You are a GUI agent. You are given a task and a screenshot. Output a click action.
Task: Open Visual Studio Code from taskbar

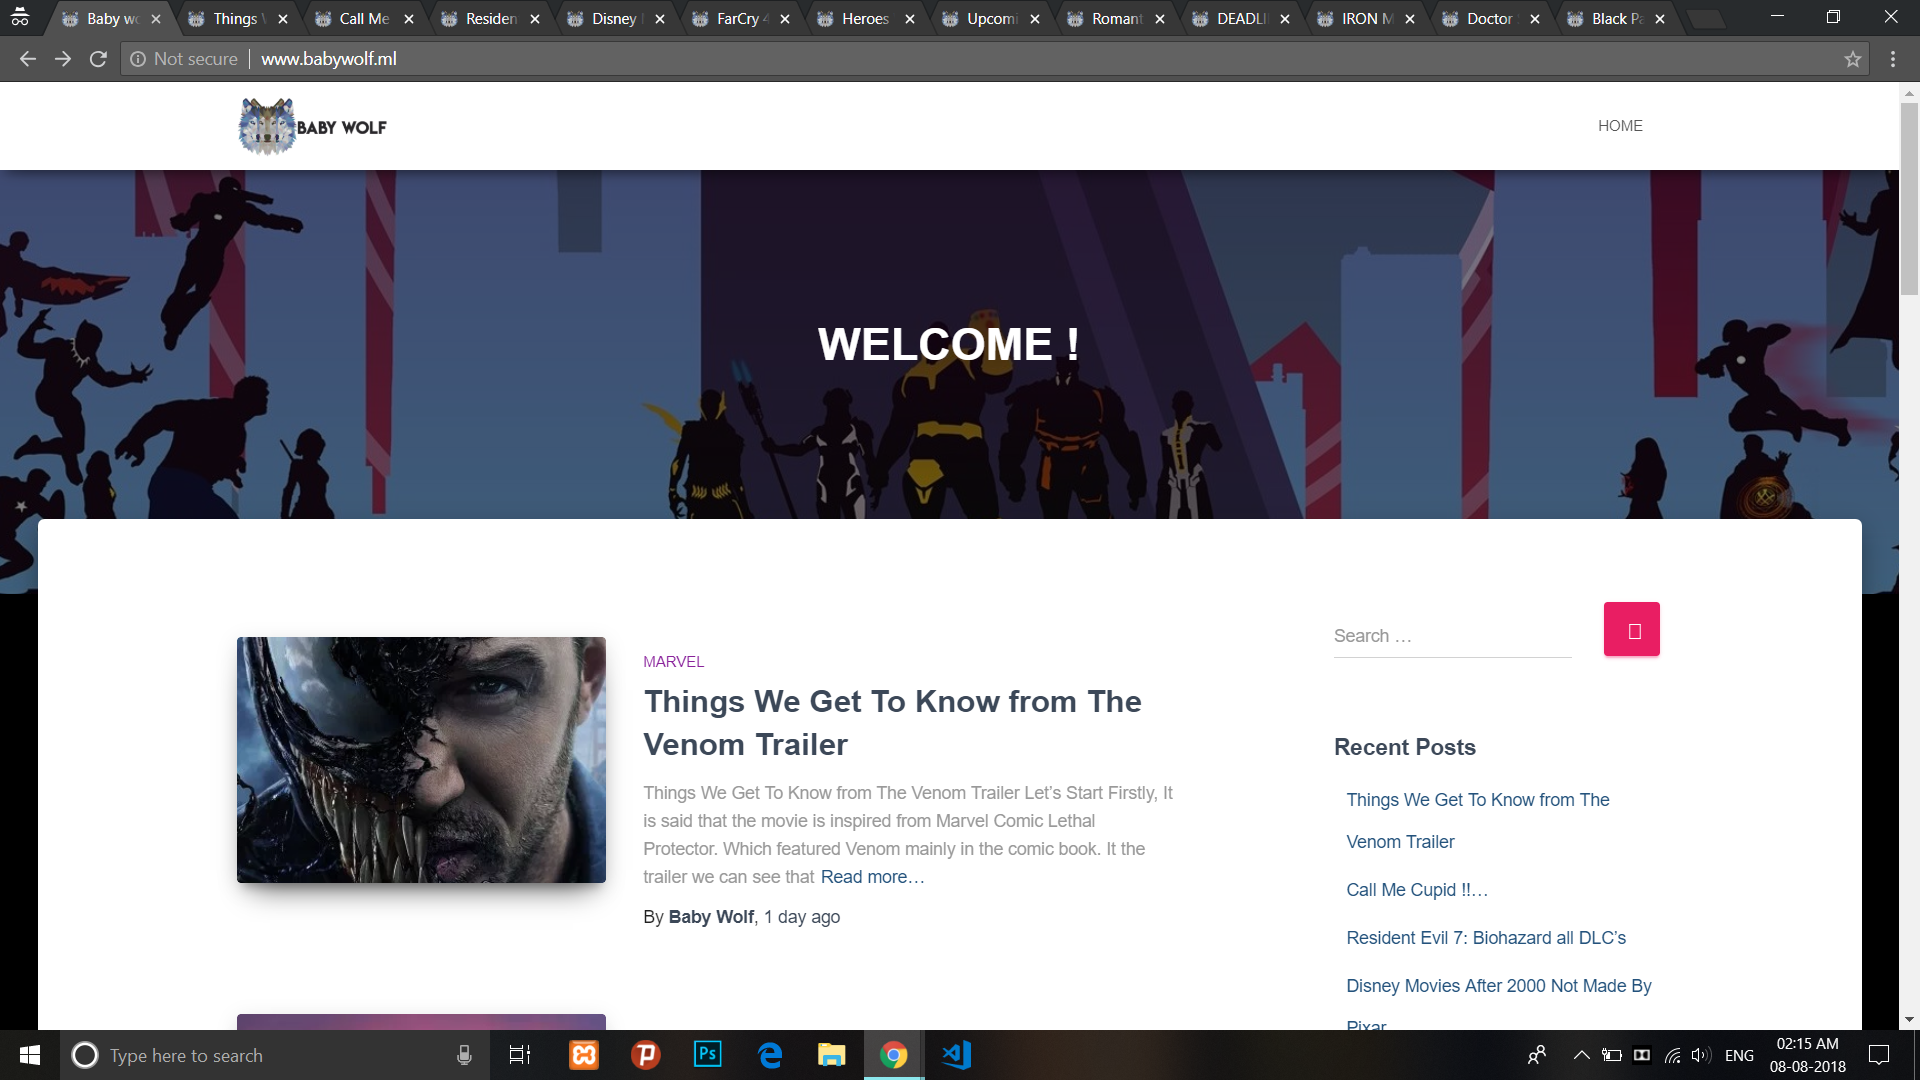click(x=957, y=1055)
